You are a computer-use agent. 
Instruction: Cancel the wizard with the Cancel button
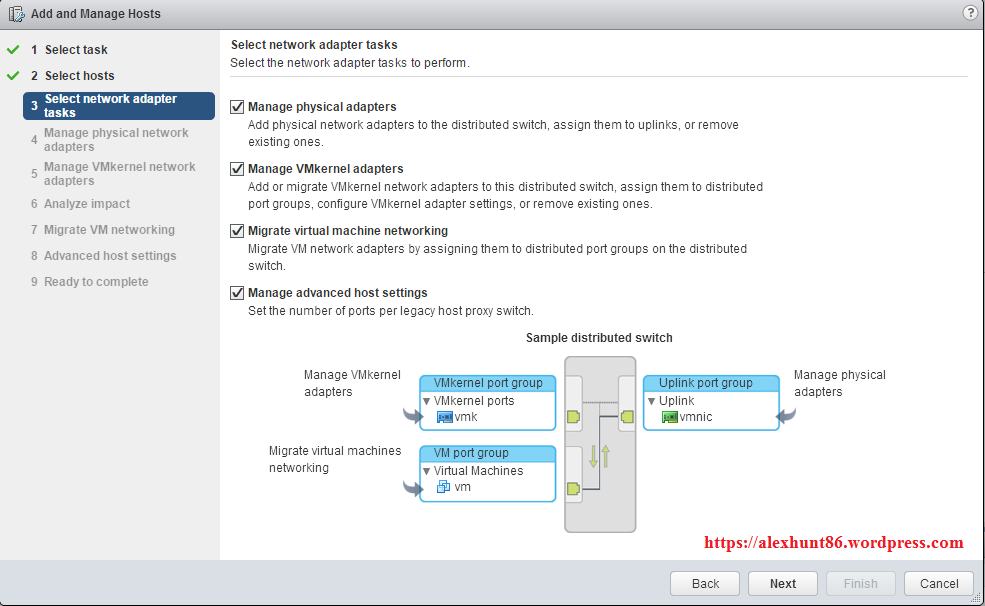click(x=938, y=584)
